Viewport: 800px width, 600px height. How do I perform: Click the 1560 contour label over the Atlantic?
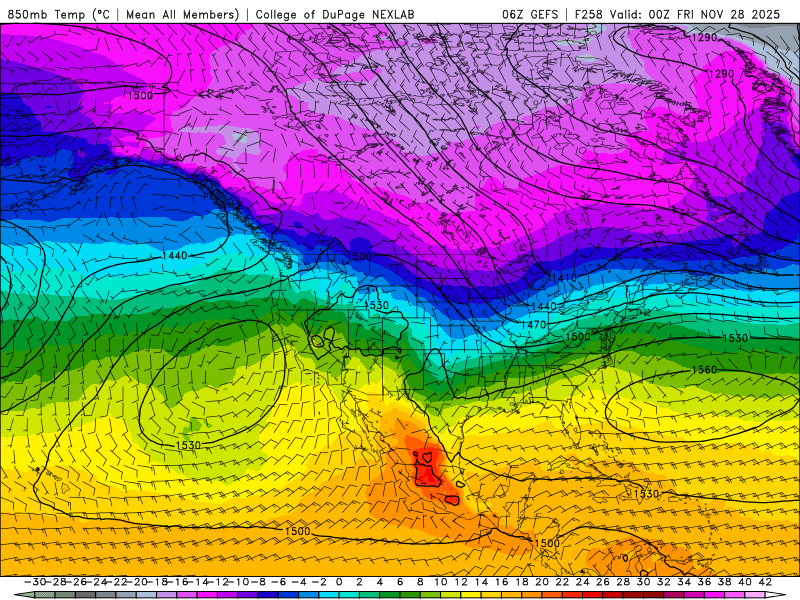click(704, 369)
